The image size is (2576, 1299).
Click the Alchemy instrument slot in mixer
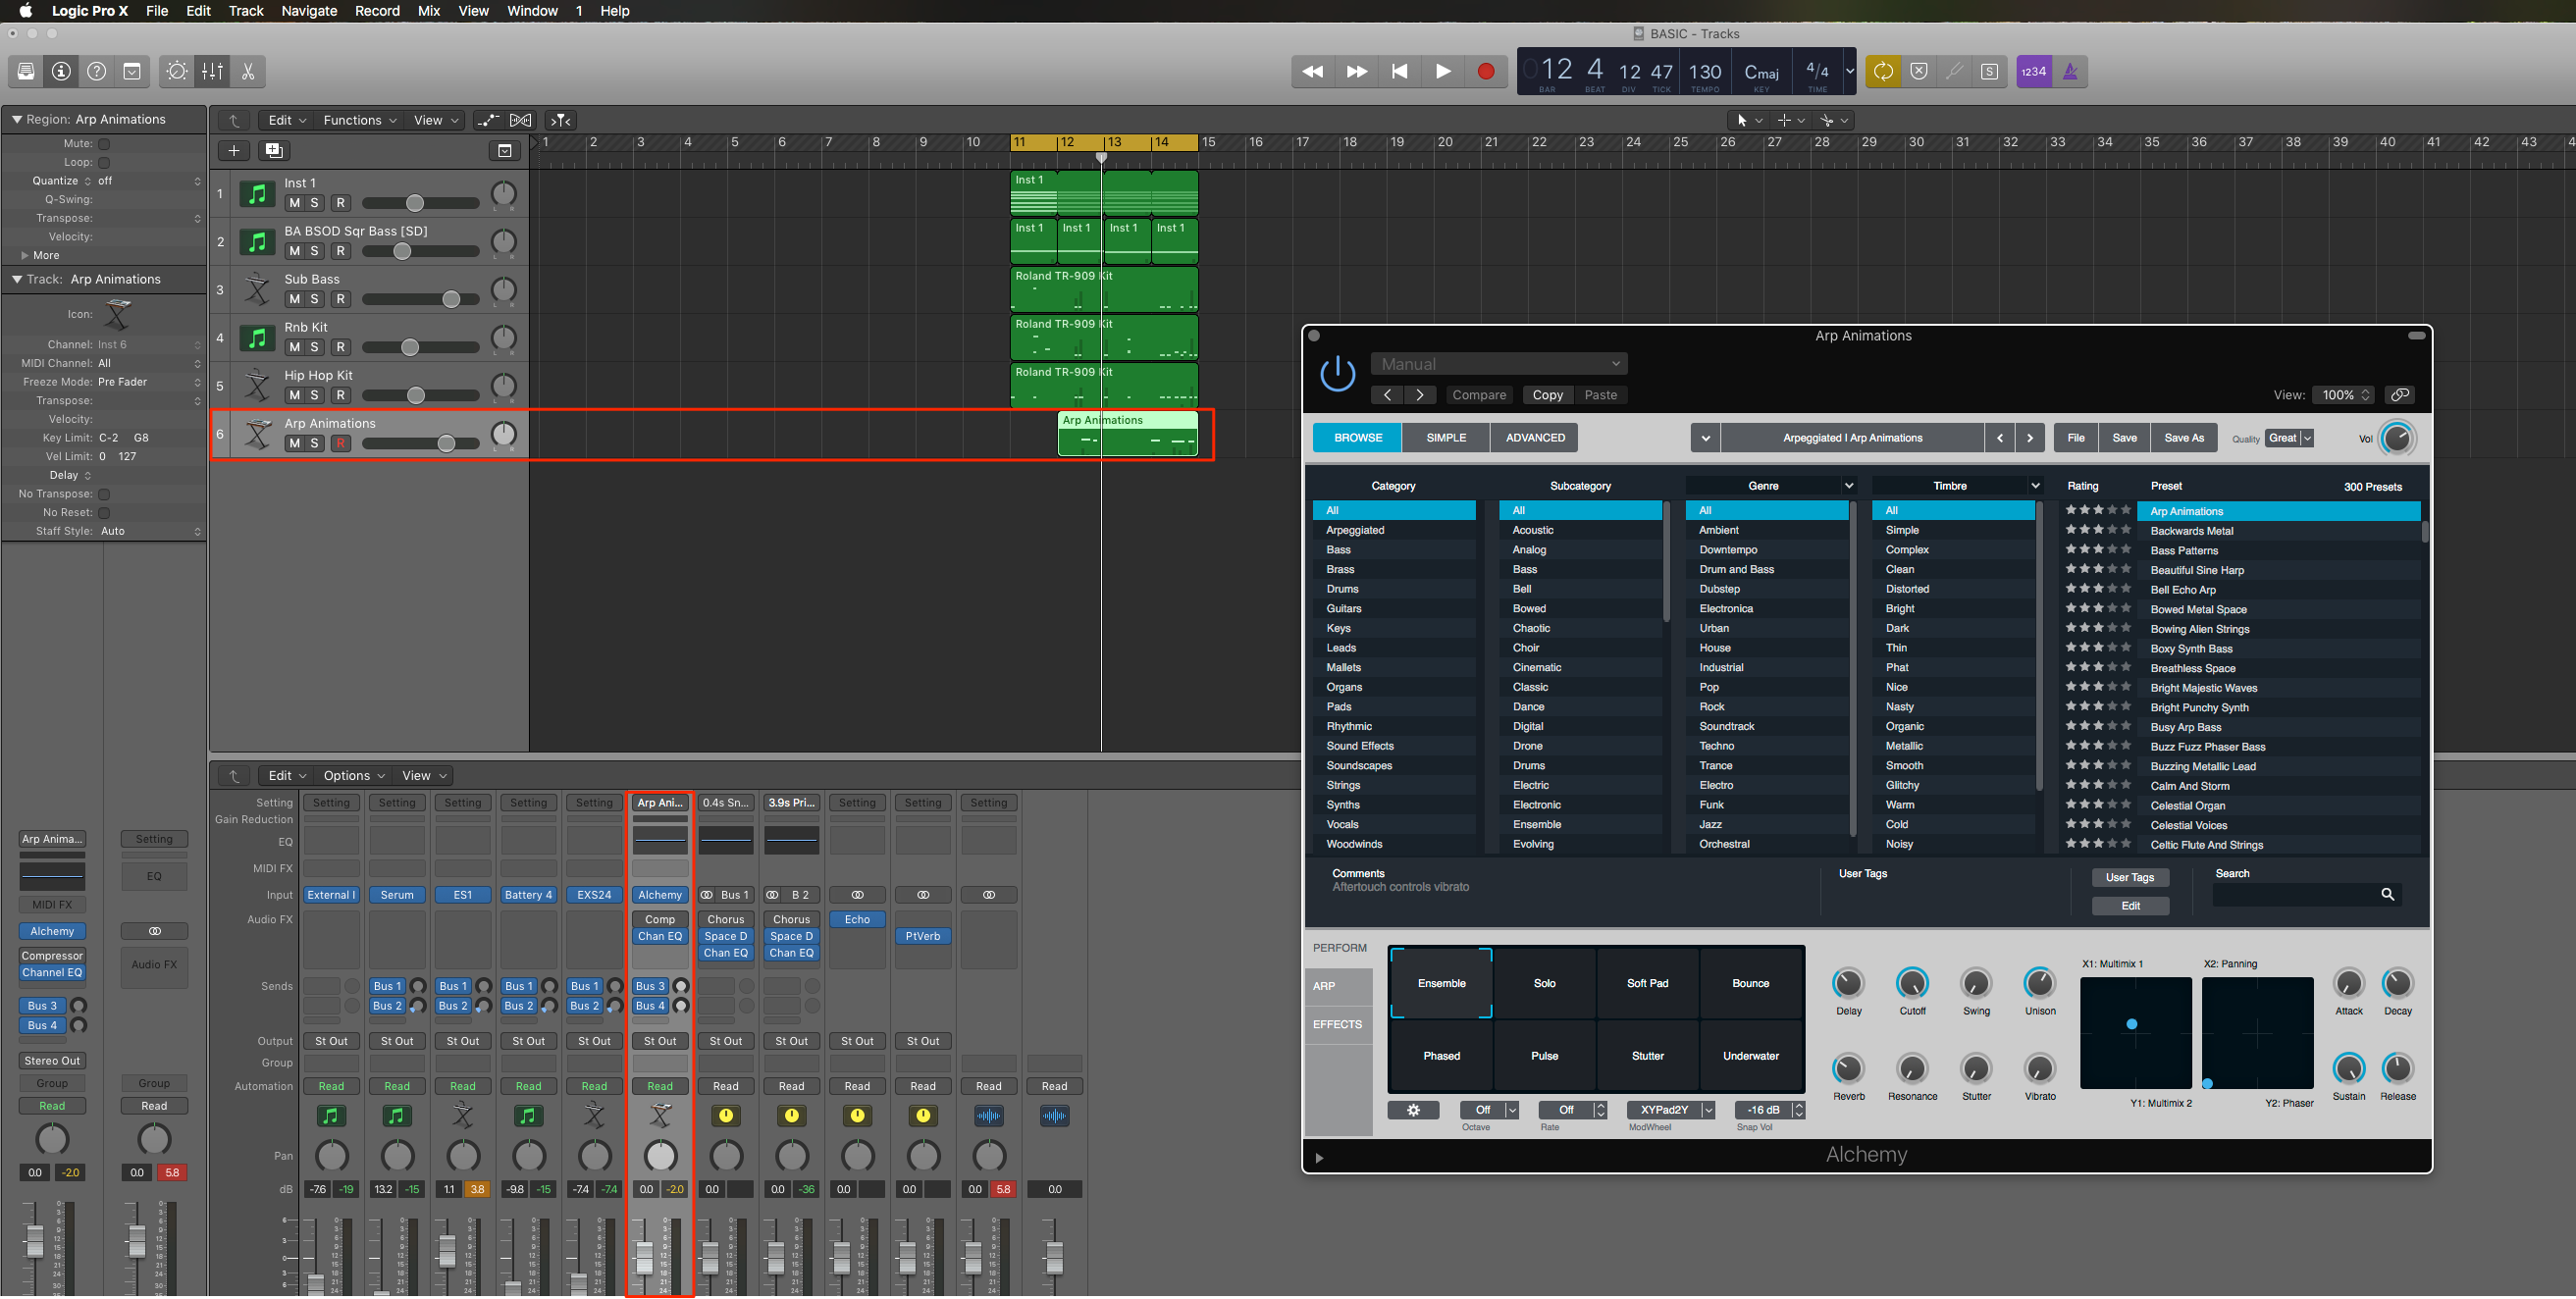(x=660, y=896)
